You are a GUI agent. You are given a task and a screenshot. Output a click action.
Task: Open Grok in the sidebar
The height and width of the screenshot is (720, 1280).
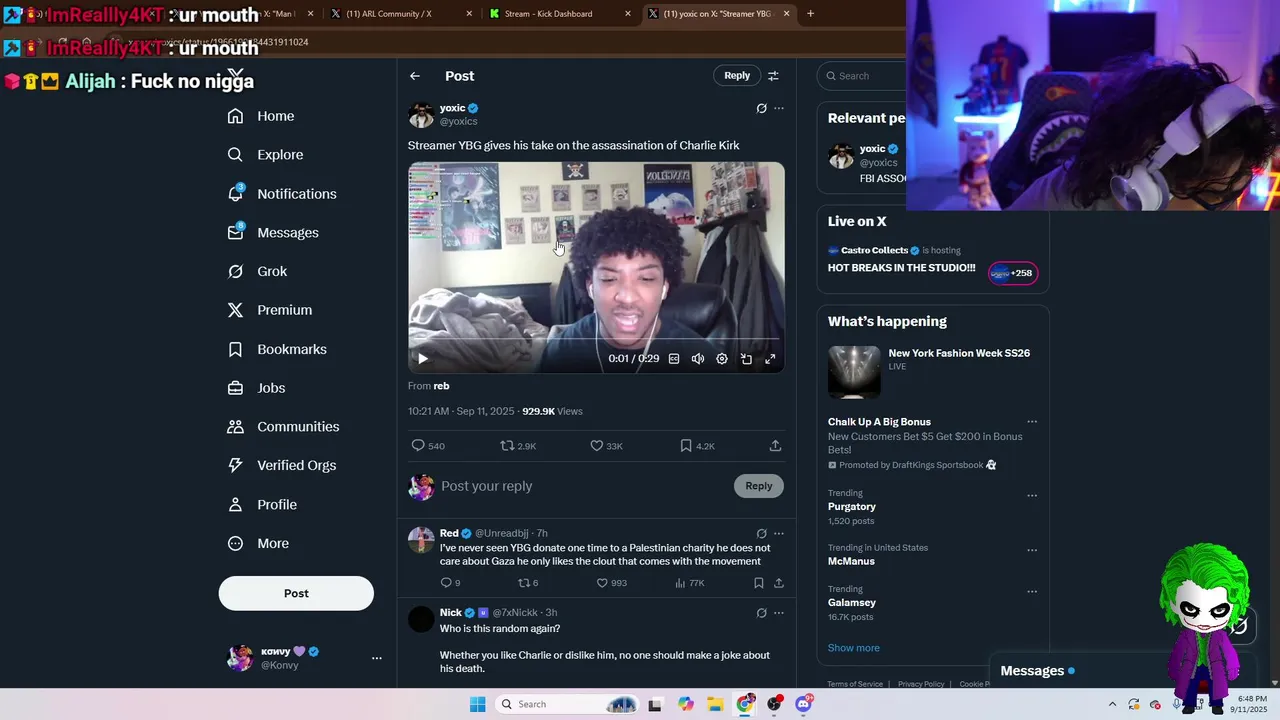257,272
